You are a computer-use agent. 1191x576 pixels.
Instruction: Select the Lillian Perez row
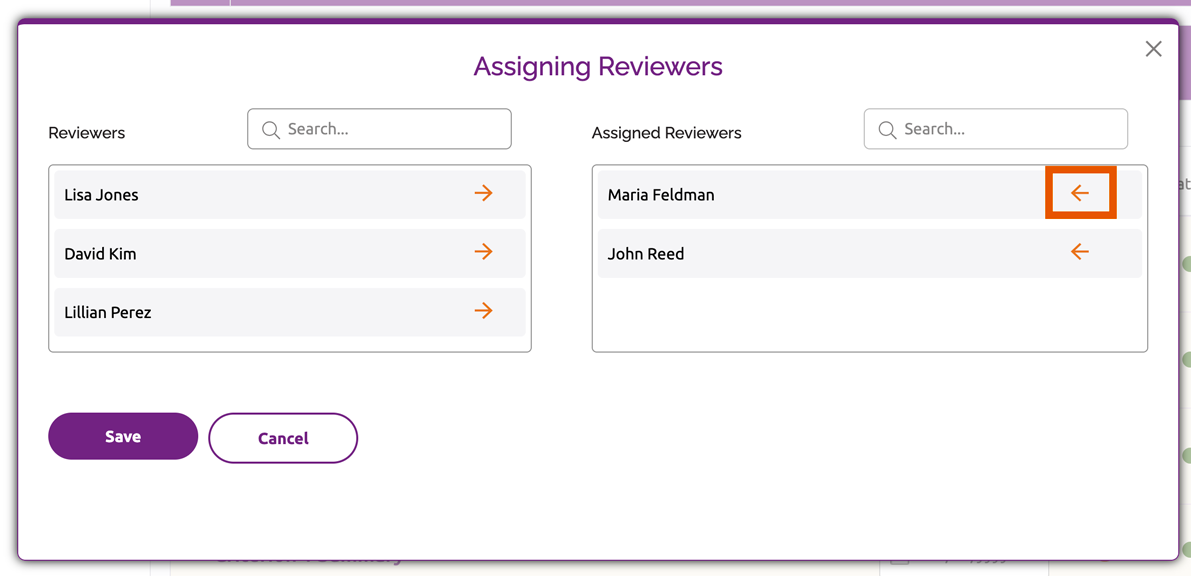250,310
